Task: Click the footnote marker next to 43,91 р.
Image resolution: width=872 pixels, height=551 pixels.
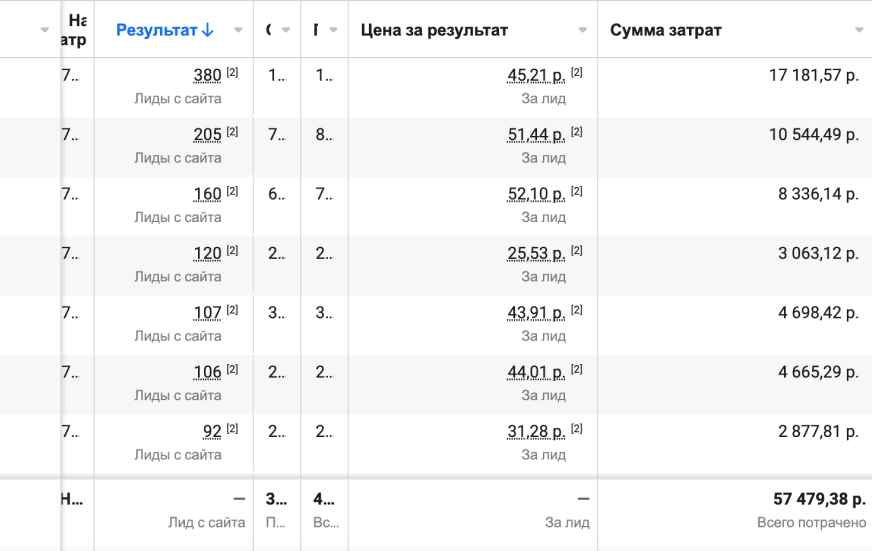Action: click(x=576, y=310)
